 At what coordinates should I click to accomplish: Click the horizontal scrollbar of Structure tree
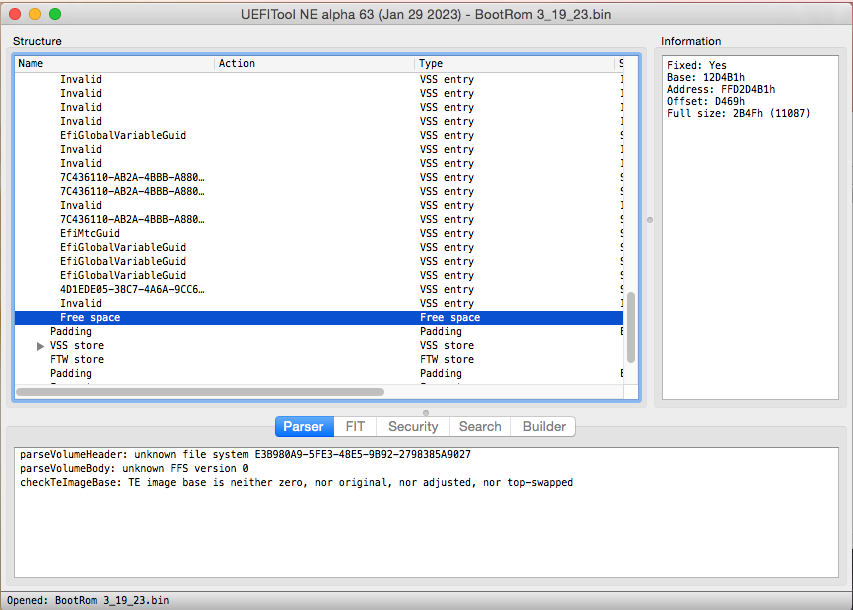click(x=200, y=392)
